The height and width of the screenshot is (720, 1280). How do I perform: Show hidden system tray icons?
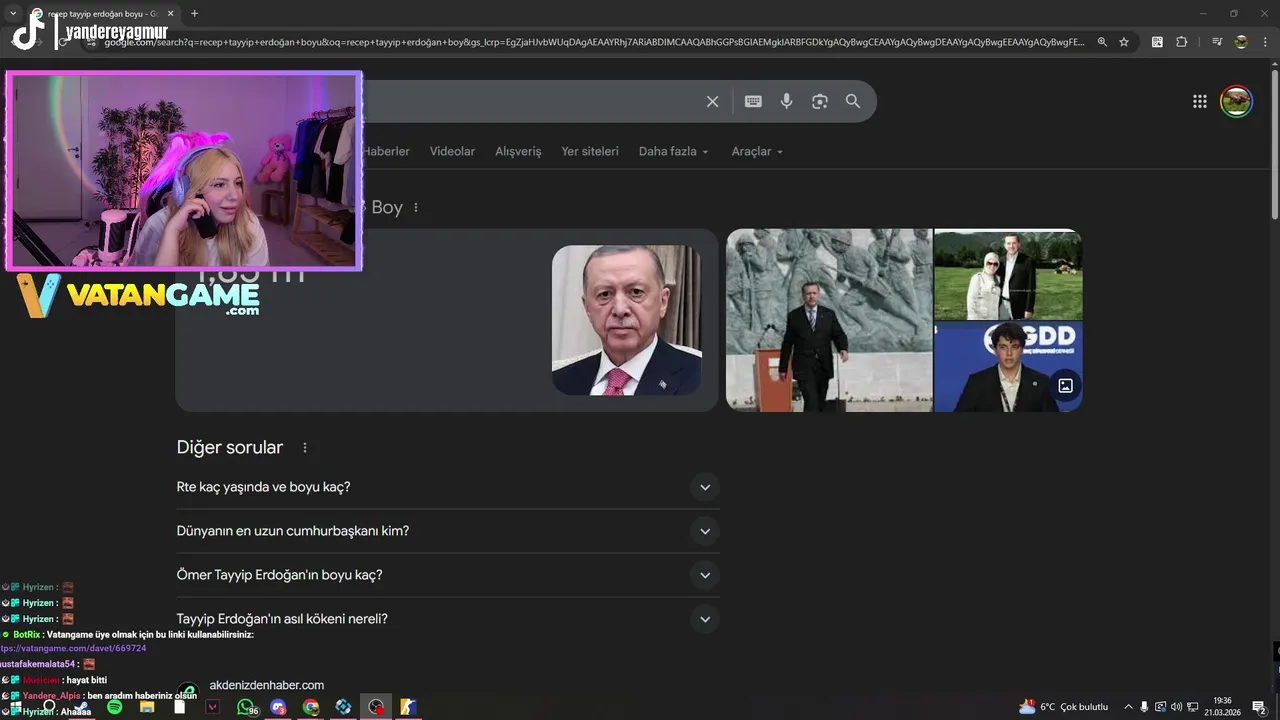[x=1128, y=707]
